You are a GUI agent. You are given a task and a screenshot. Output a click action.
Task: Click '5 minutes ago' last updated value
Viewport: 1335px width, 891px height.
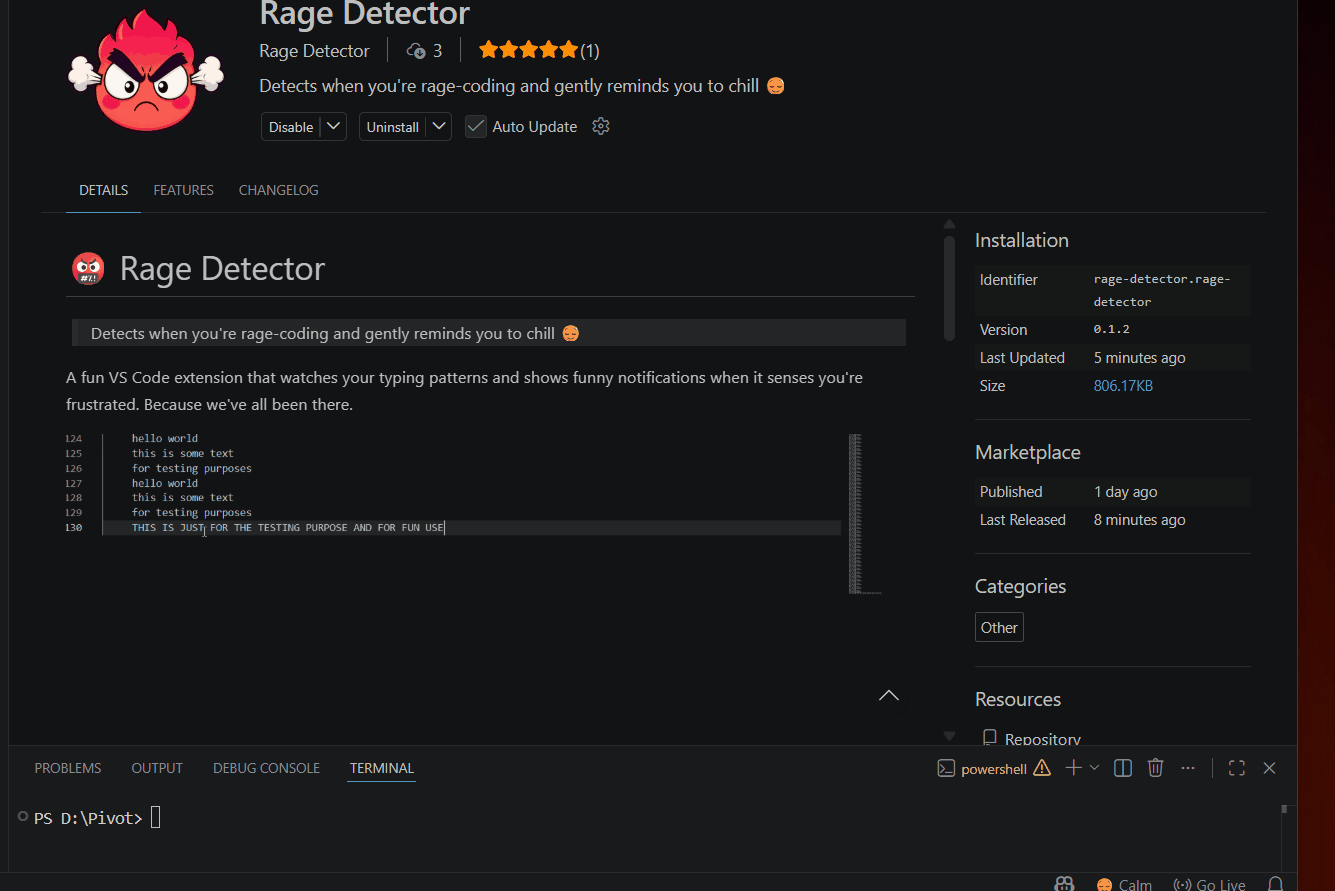click(1140, 358)
